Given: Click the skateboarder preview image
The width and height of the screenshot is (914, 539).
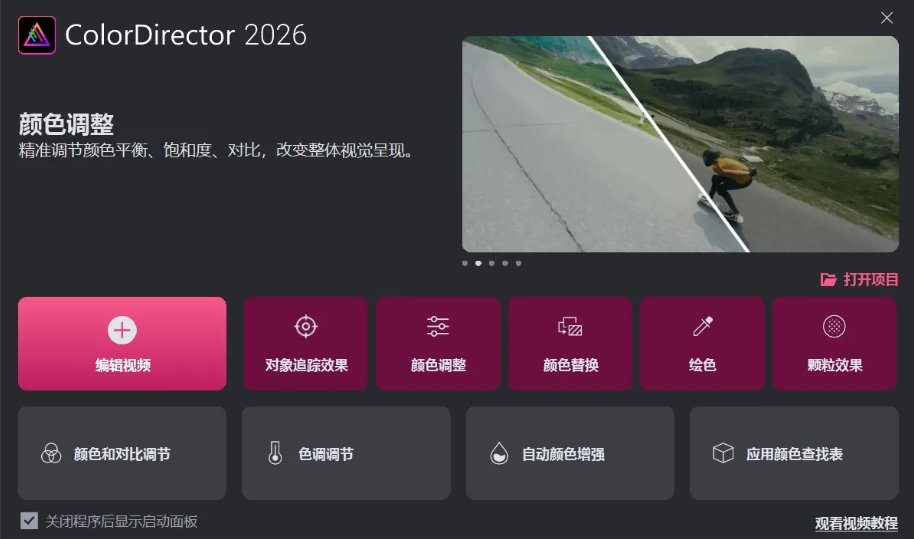Looking at the screenshot, I should [x=680, y=144].
